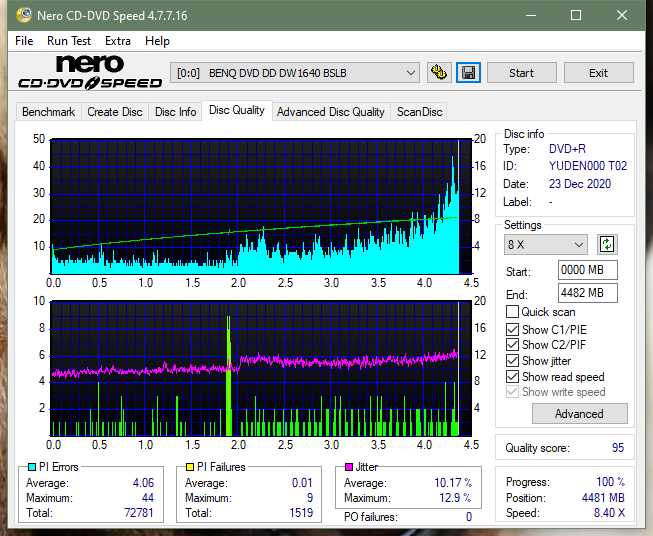Minimize the Nero CD-DVD Speed window
Screen dimensions: 653x536
tap(531, 15)
